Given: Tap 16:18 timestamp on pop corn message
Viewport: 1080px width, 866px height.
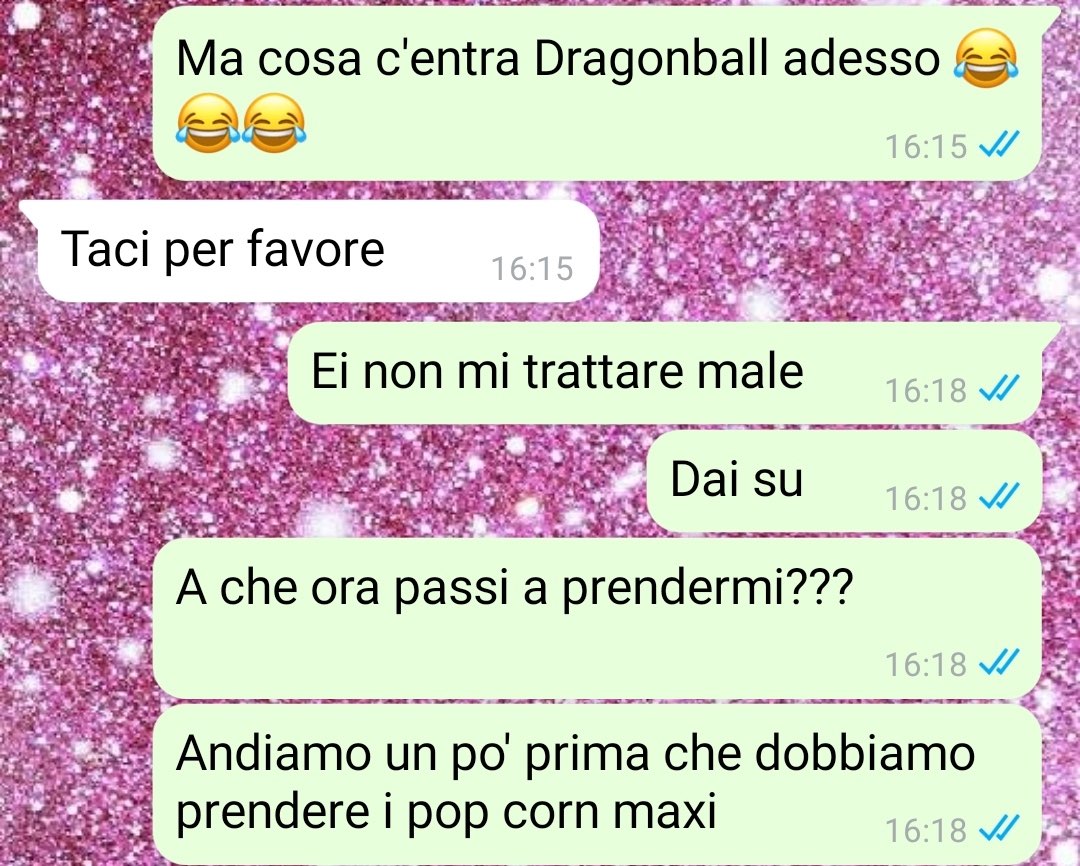Looking at the screenshot, I should click(x=926, y=829).
